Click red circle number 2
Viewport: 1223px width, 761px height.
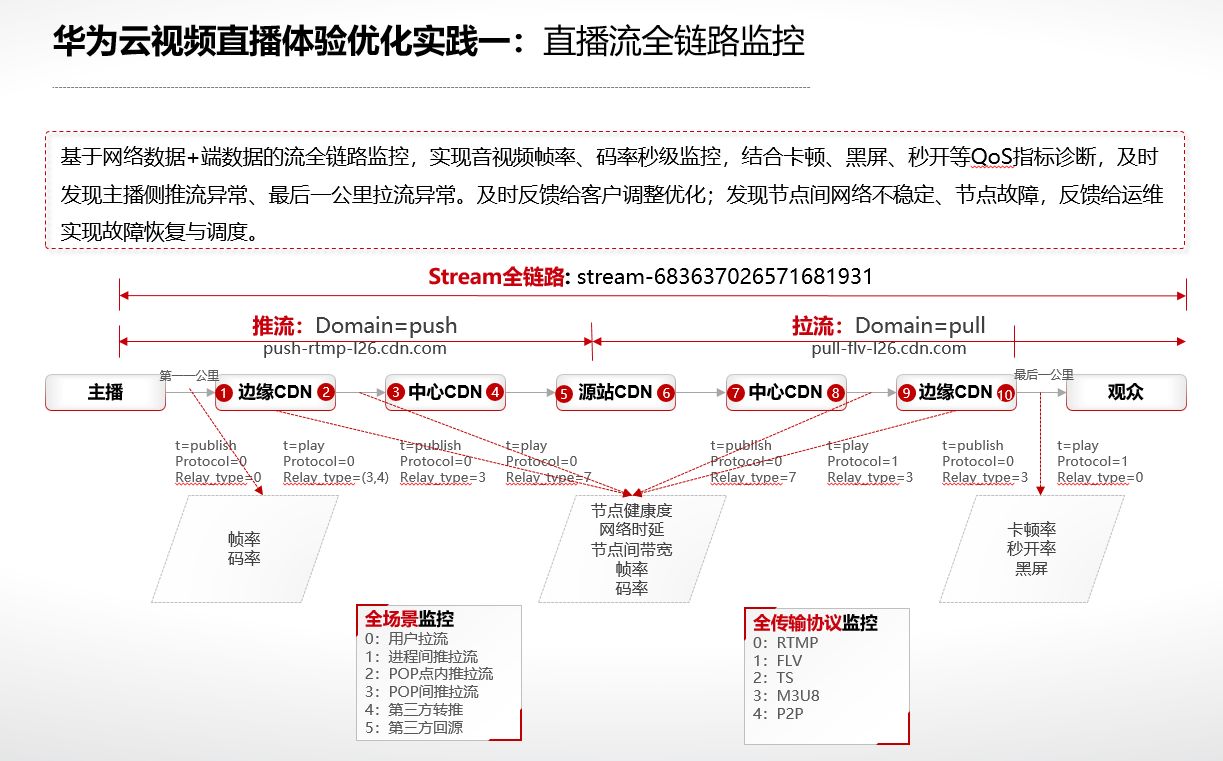[x=326, y=393]
